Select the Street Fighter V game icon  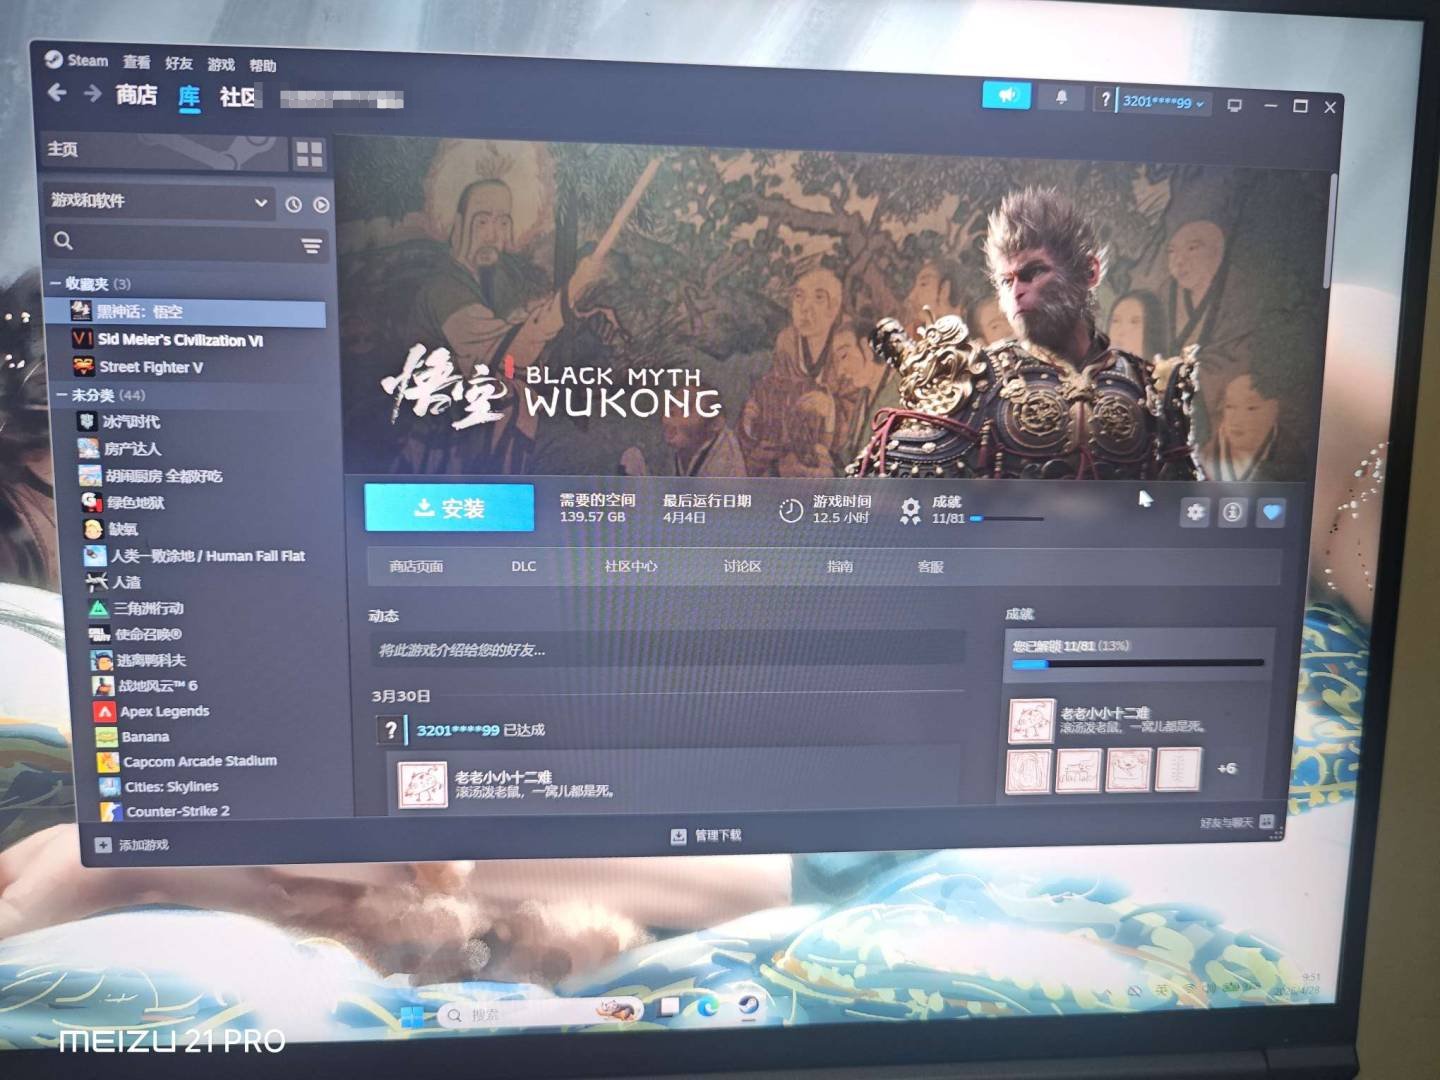coord(84,367)
